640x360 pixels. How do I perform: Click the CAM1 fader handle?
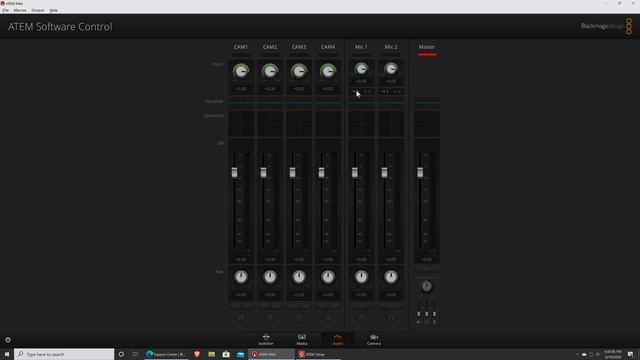pos(234,173)
